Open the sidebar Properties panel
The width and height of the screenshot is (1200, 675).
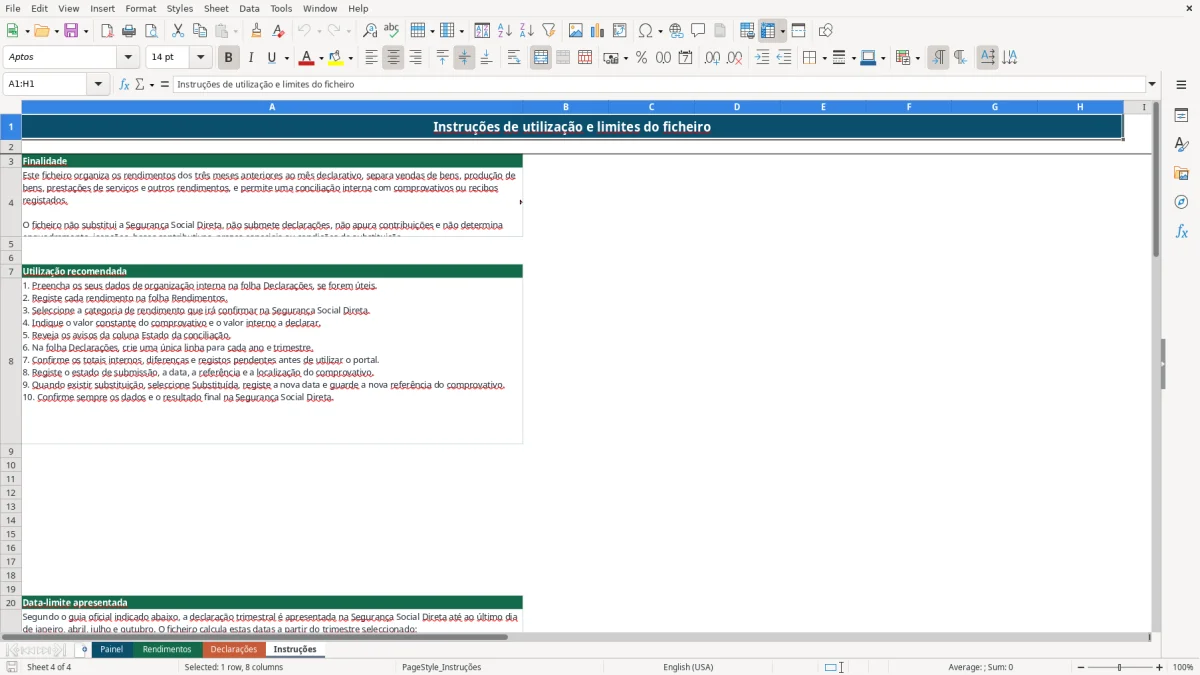(1181, 116)
